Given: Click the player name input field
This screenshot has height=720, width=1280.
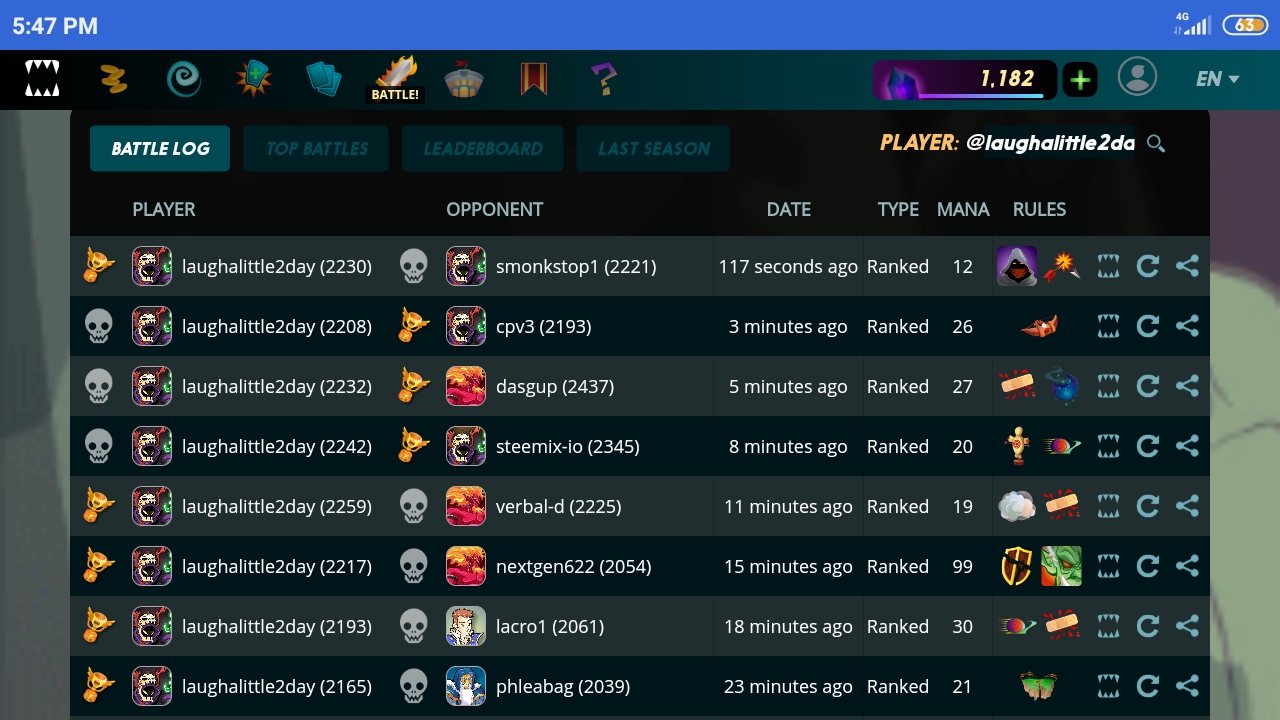Looking at the screenshot, I should tap(1050, 143).
